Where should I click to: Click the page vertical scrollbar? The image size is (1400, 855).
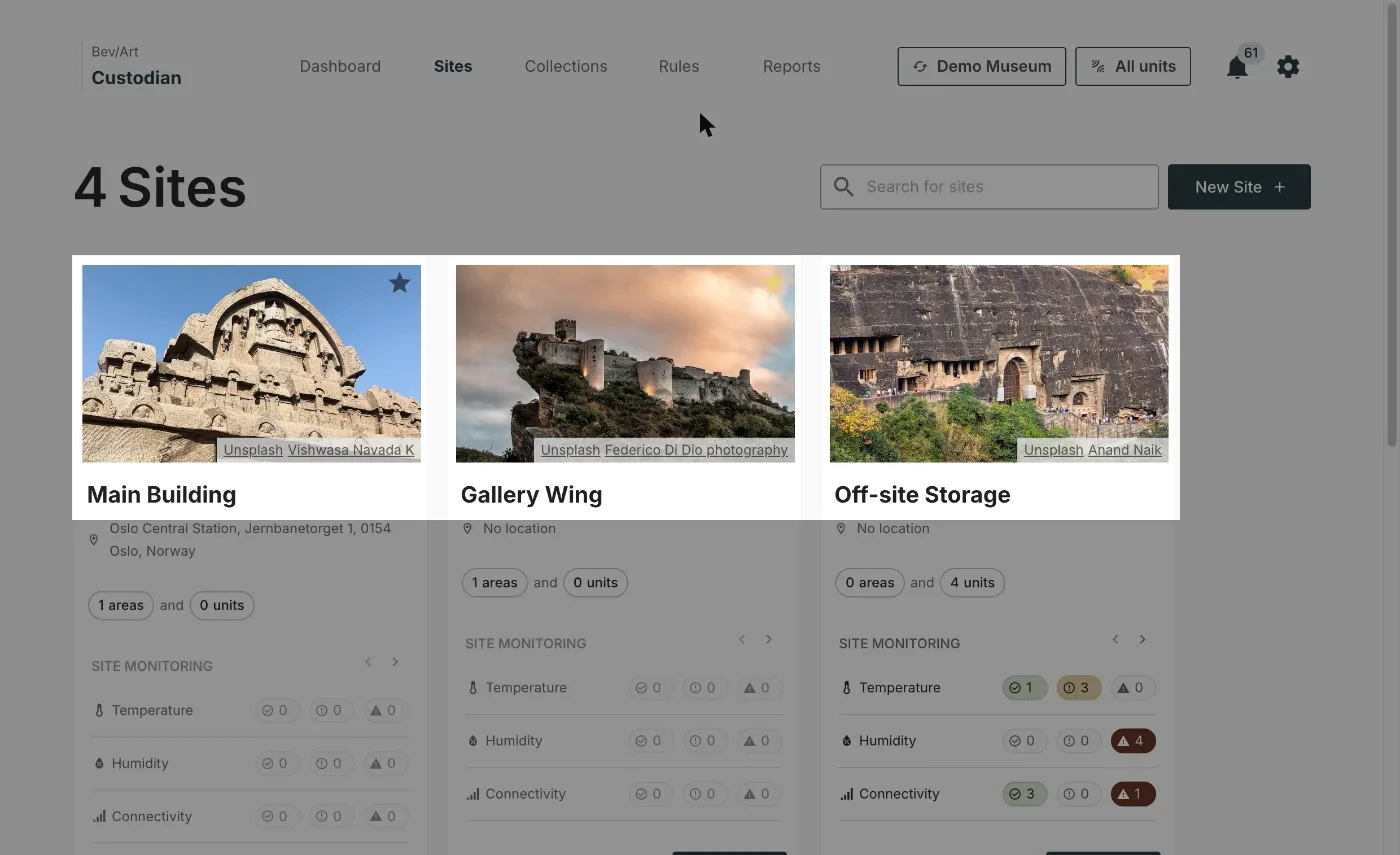(x=1392, y=225)
